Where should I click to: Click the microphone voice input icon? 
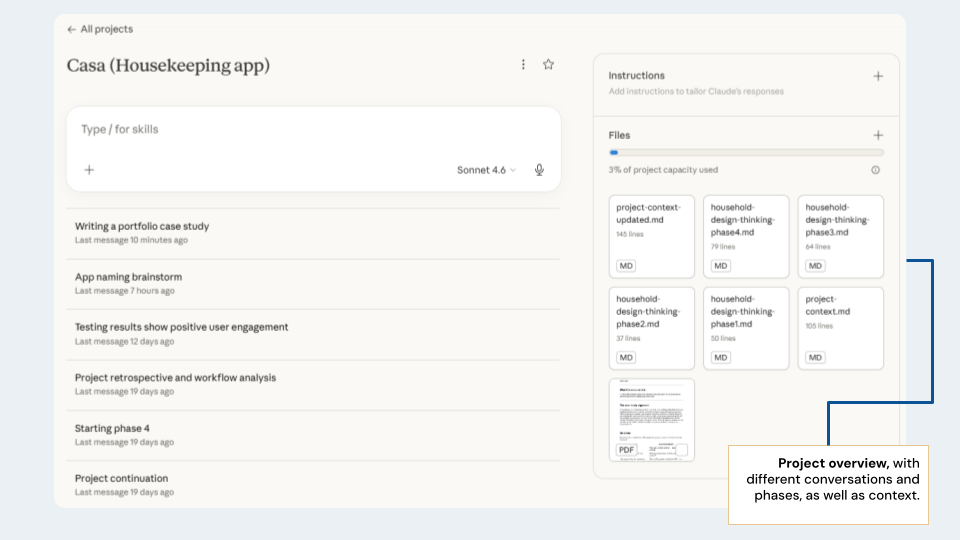coord(539,170)
